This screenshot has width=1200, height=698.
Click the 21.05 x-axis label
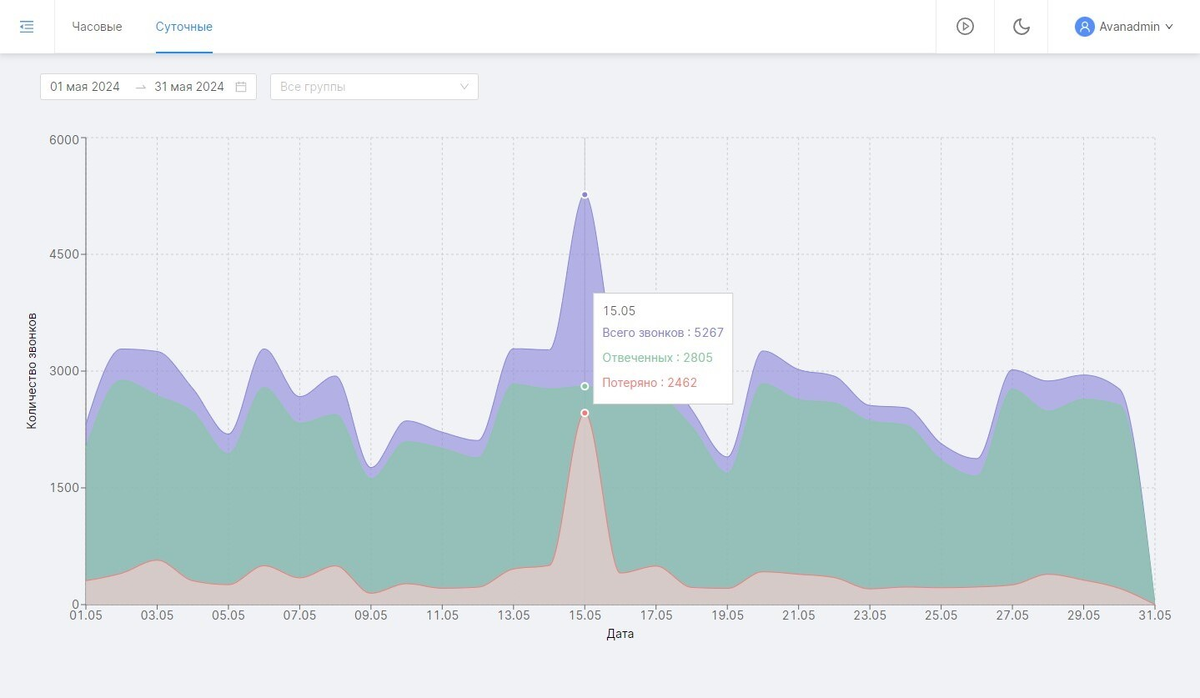[799, 616]
